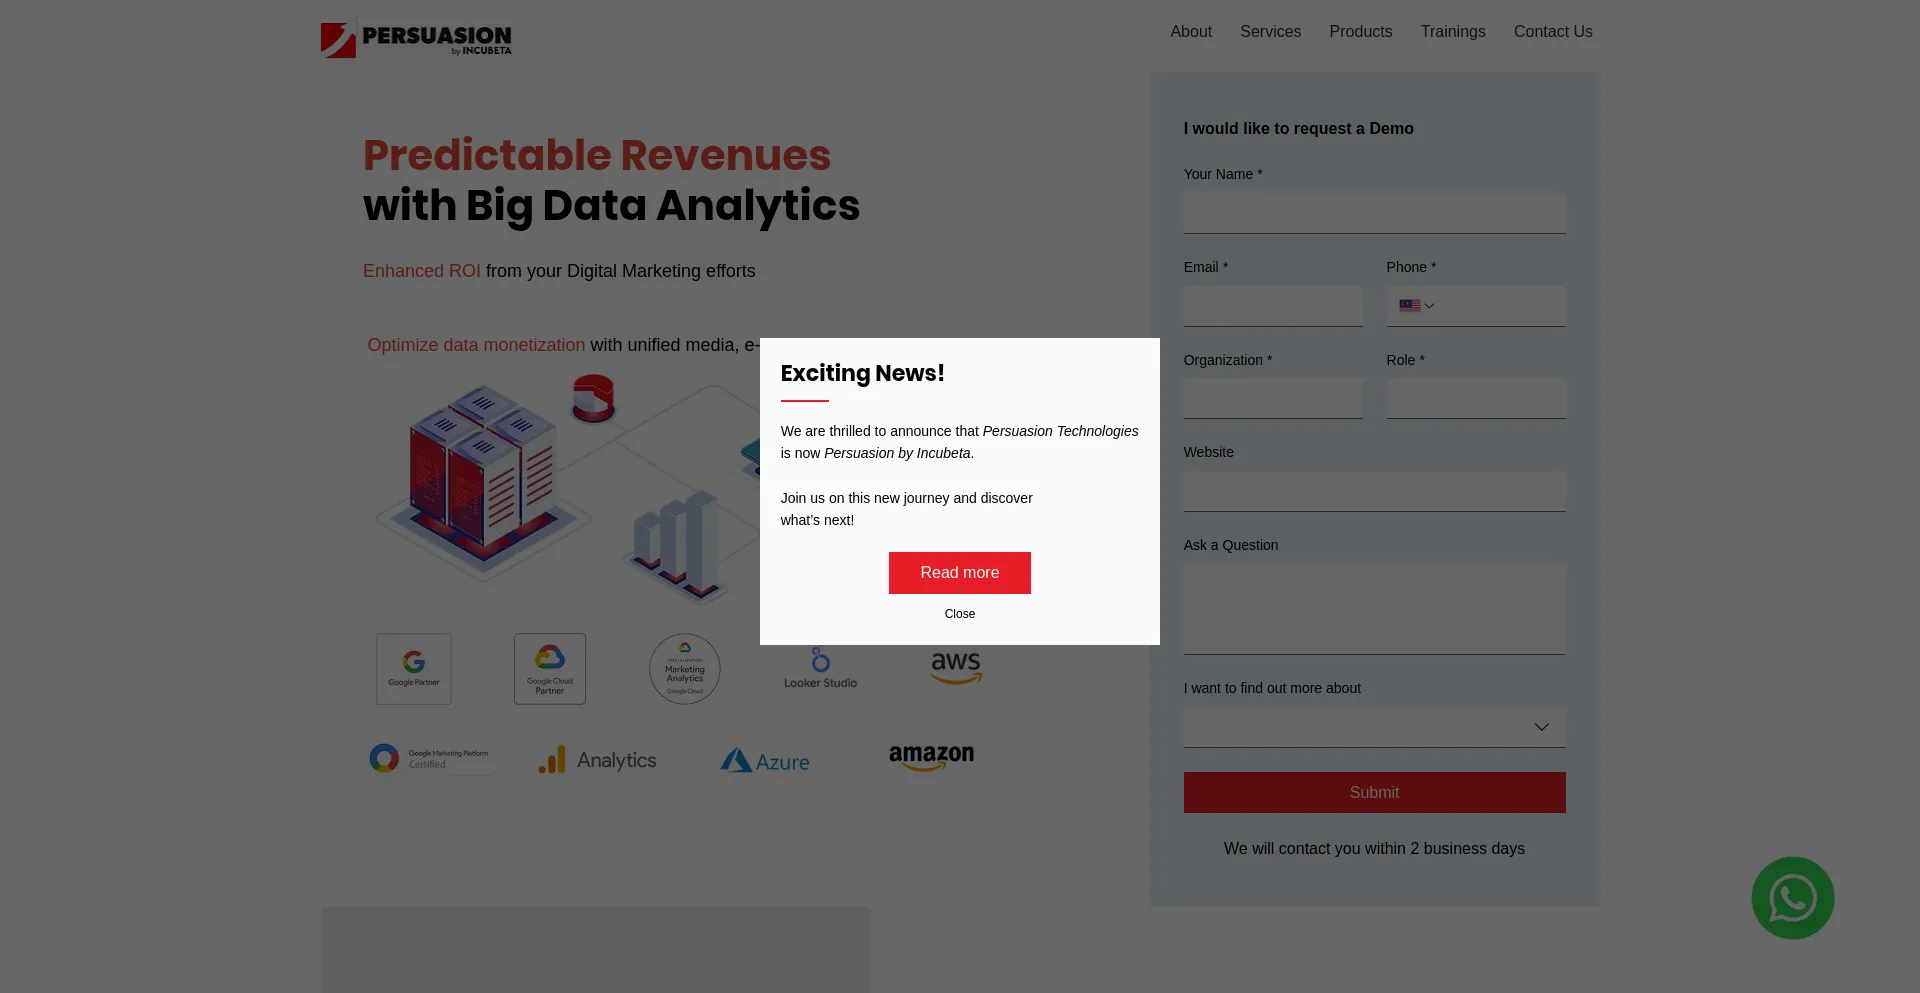
Task: Expand the 'I want to find out more about' dropdown
Action: 1374,728
